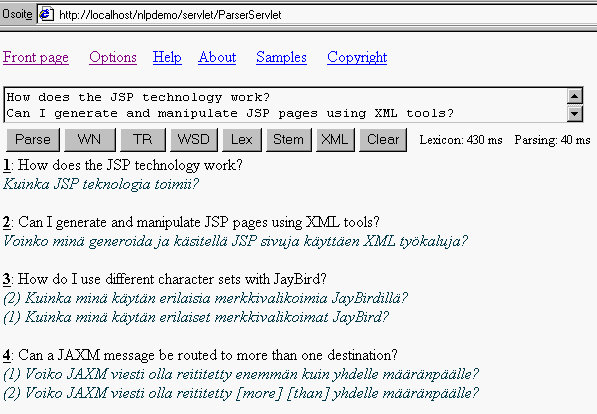Click the Parse button
Screen dimensions: 597x414
point(33,140)
